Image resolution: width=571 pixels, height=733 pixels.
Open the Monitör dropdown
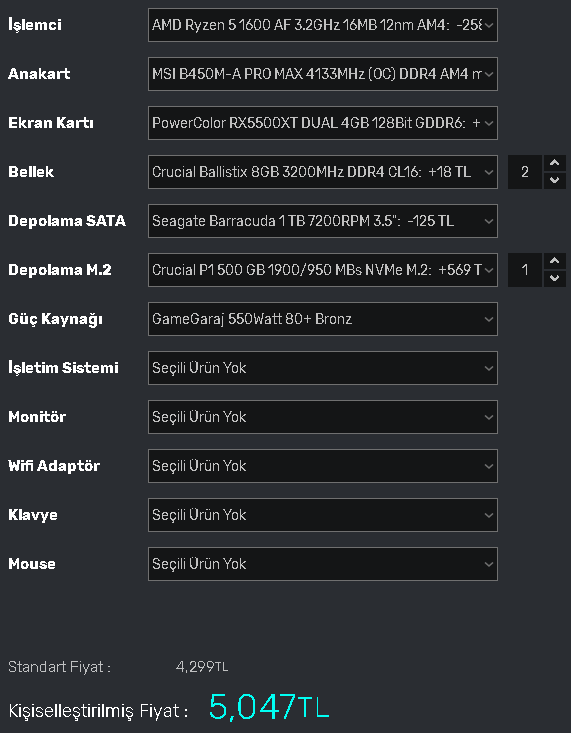pyautogui.click(x=323, y=417)
